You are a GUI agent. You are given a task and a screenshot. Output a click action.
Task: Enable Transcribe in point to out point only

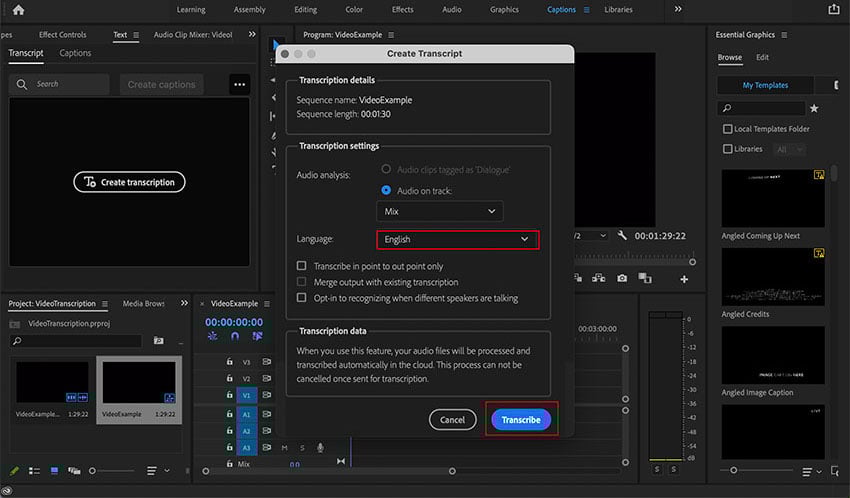(302, 266)
